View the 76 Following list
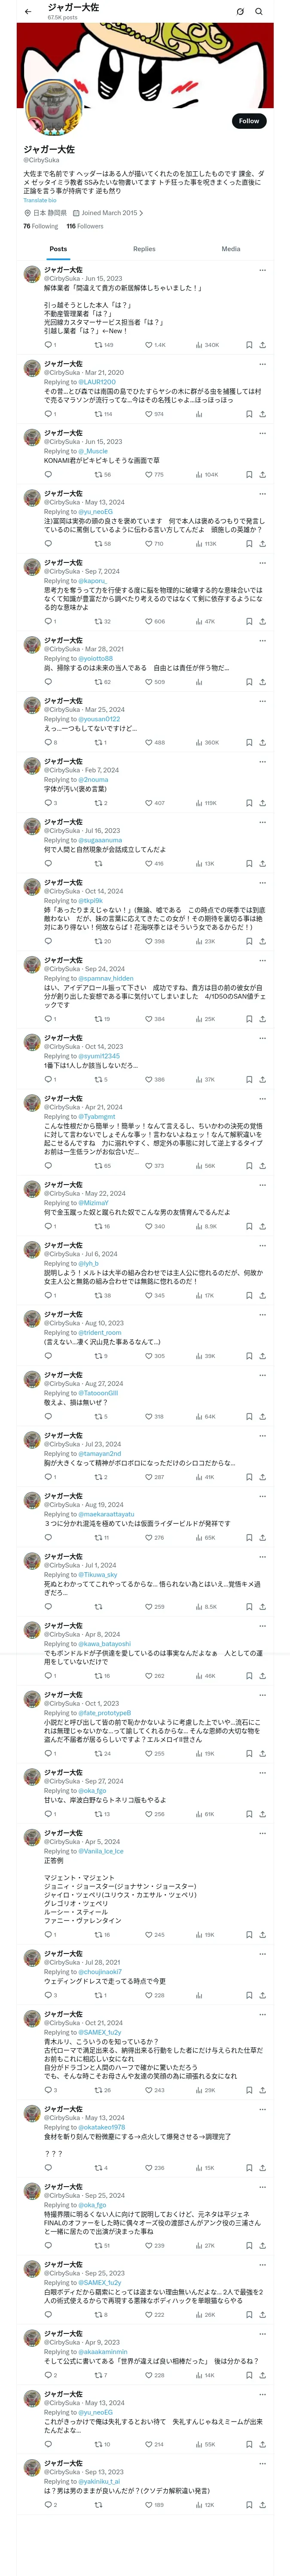The width and height of the screenshot is (290, 2576). point(41,226)
